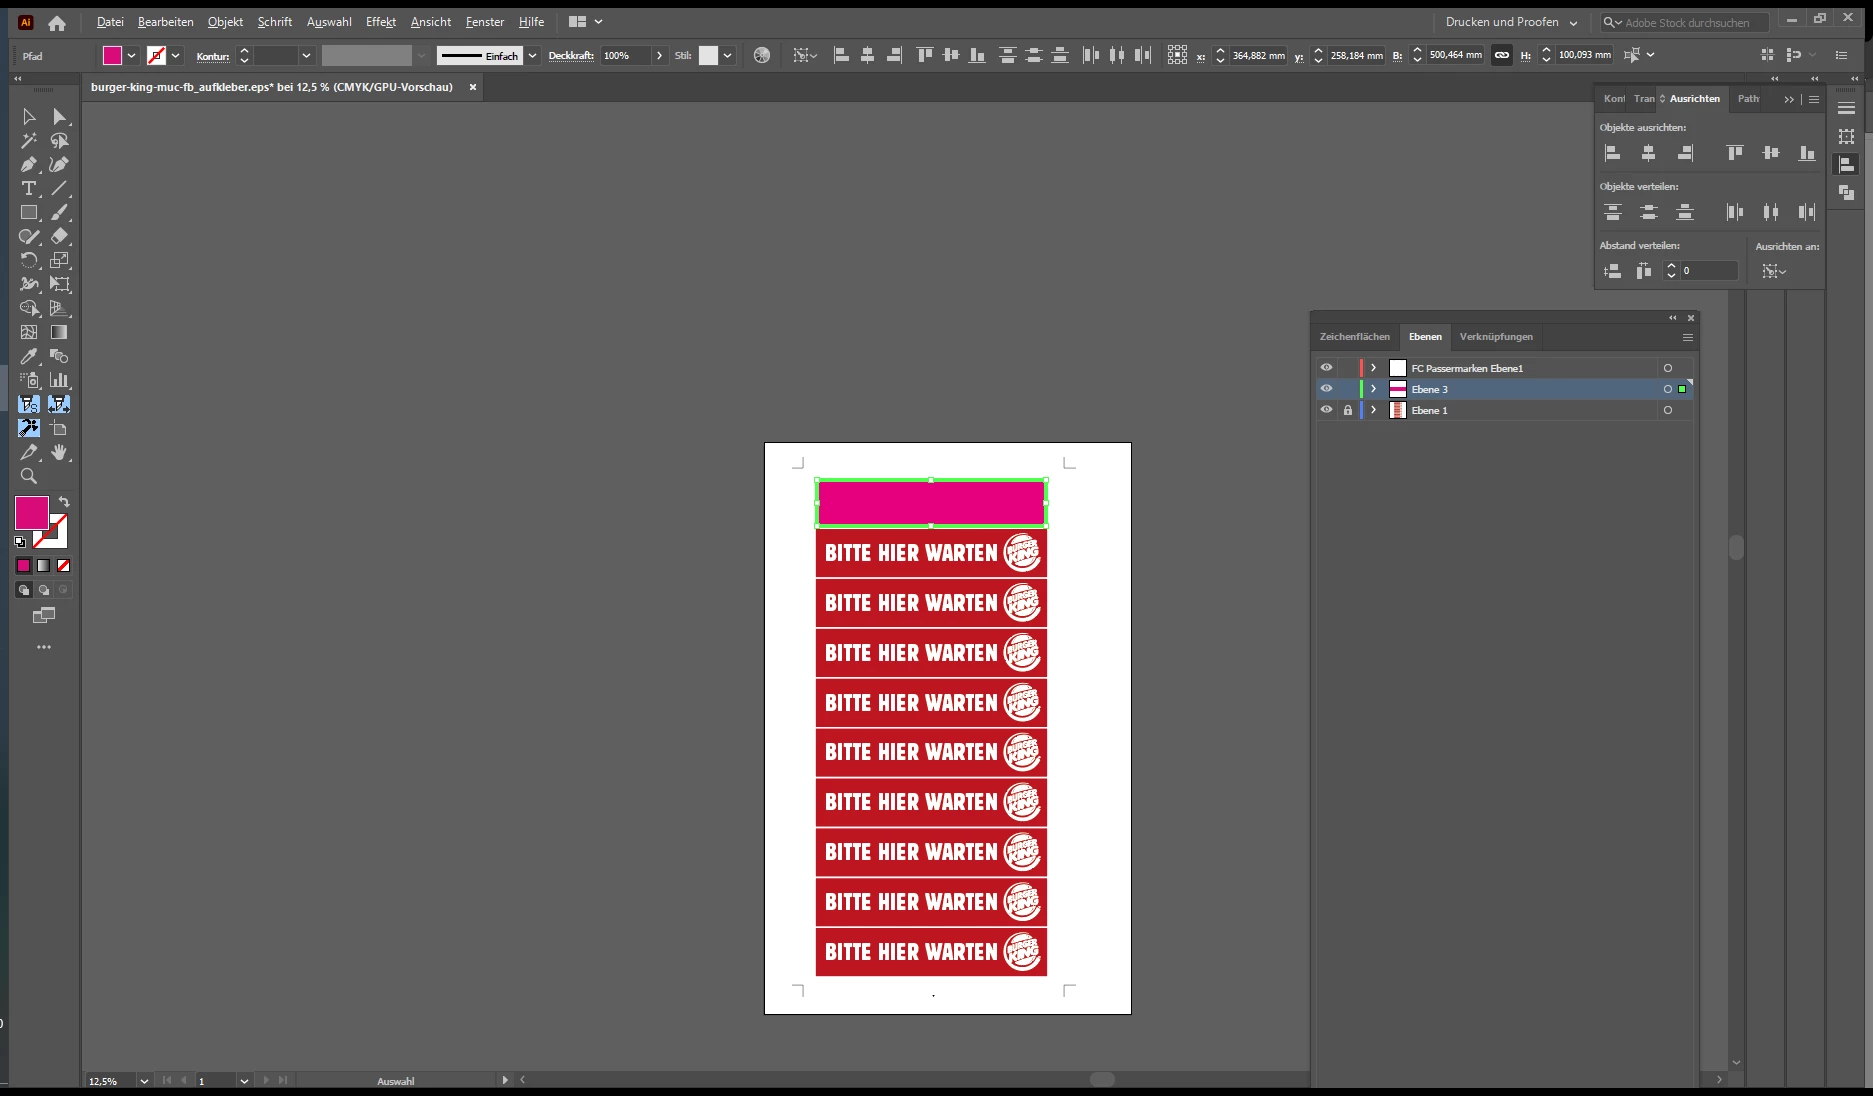The width and height of the screenshot is (1873, 1096).
Task: Select the Shape Builder tool
Action: tap(29, 309)
